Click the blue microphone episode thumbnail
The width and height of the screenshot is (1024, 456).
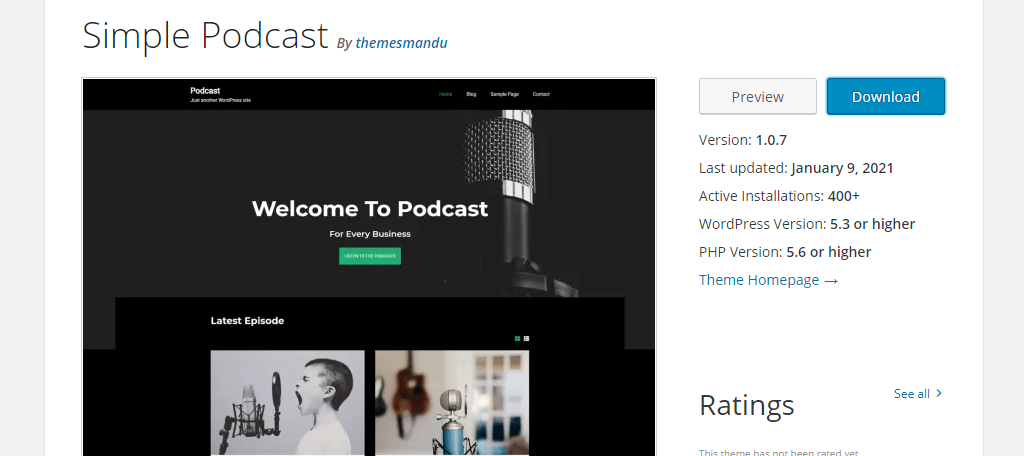[452, 402]
